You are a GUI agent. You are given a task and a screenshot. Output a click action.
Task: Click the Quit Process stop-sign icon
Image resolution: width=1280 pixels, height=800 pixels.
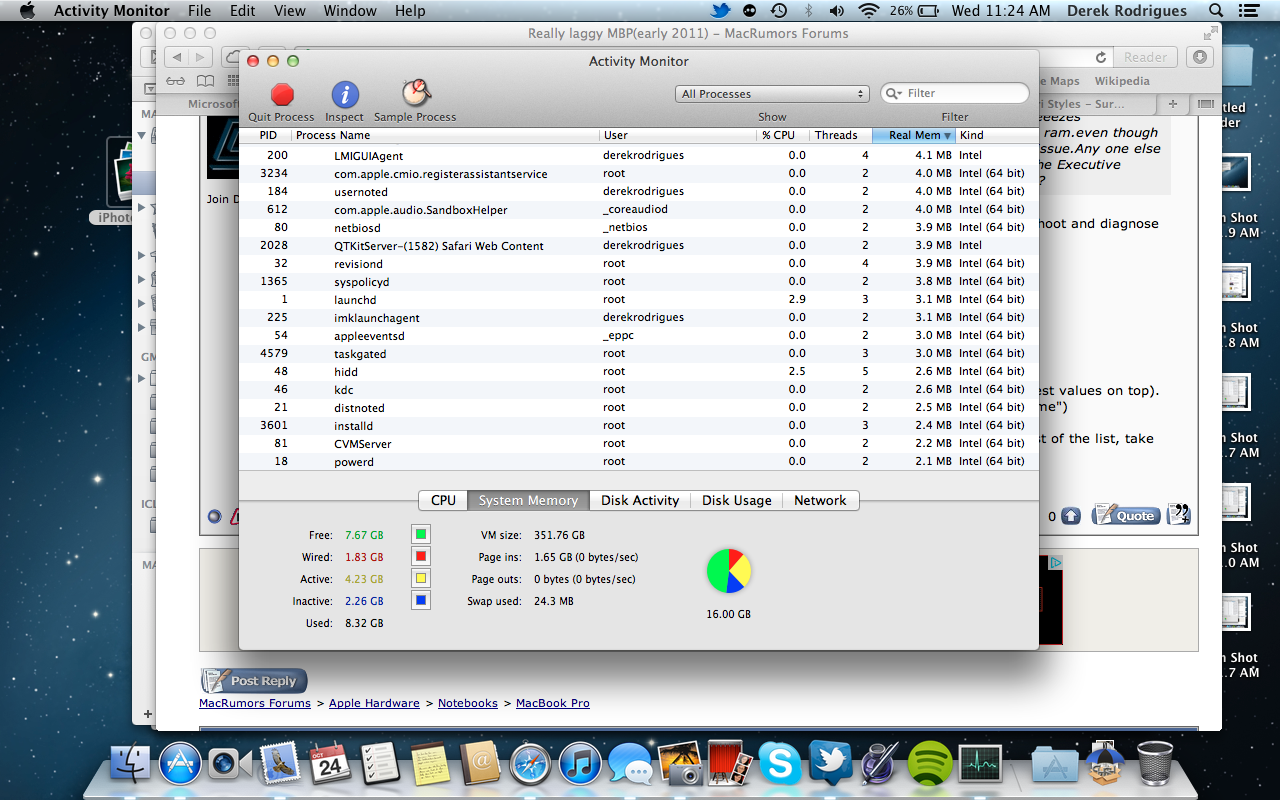[283, 94]
